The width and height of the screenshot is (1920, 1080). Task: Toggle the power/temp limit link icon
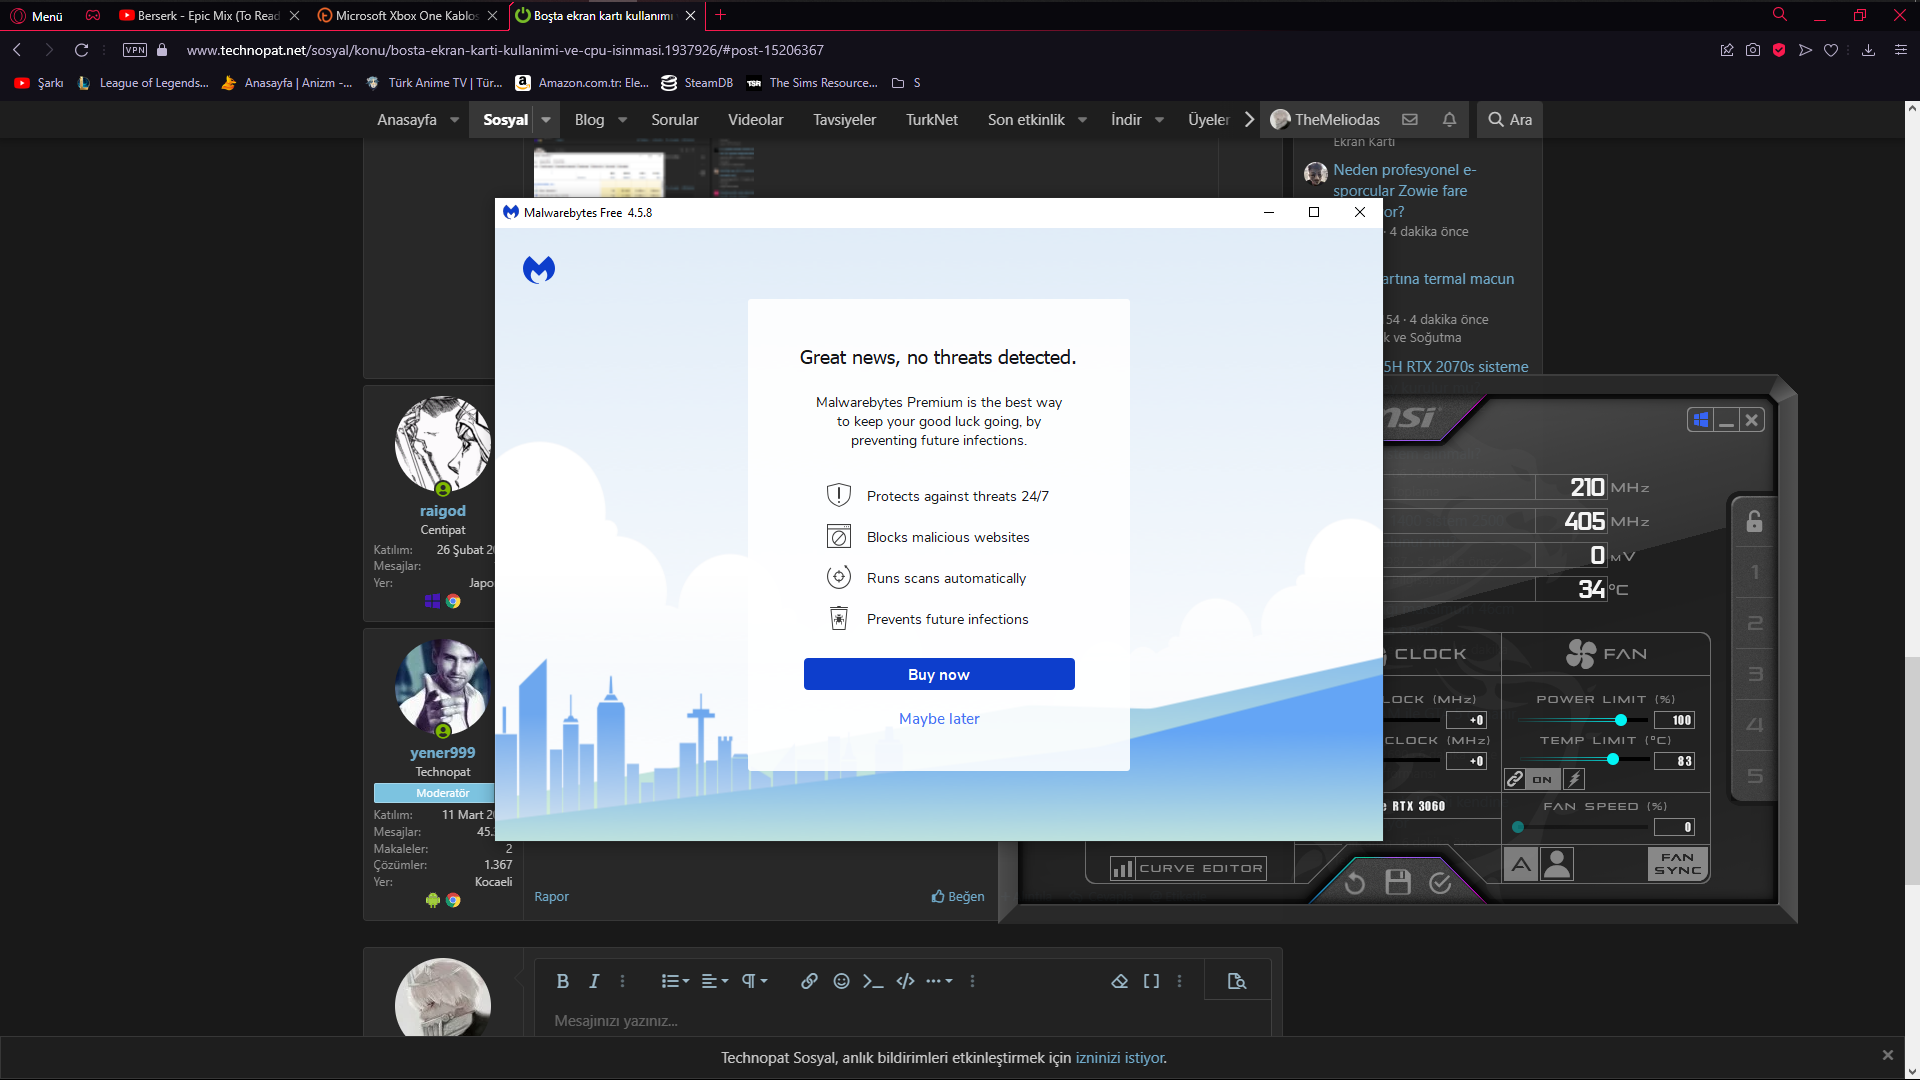(x=1515, y=779)
